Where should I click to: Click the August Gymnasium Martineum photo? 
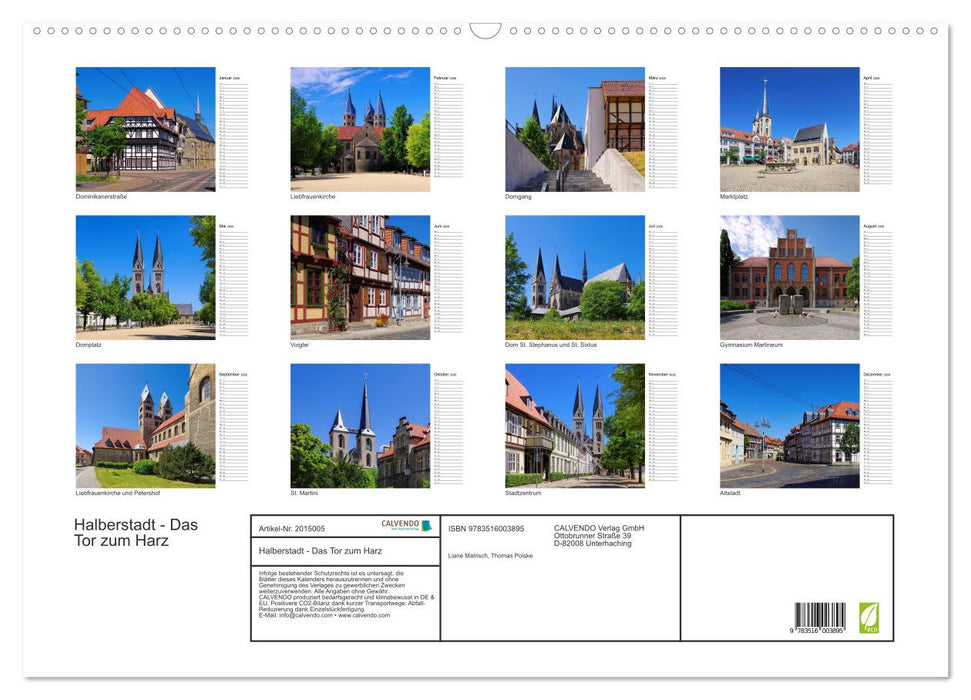[x=789, y=277]
